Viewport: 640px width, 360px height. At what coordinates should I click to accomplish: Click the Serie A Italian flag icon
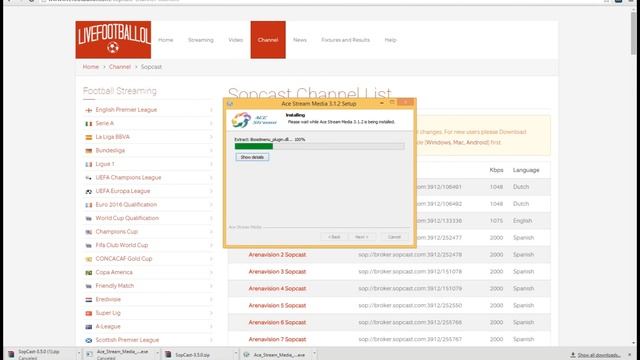[x=89, y=124]
